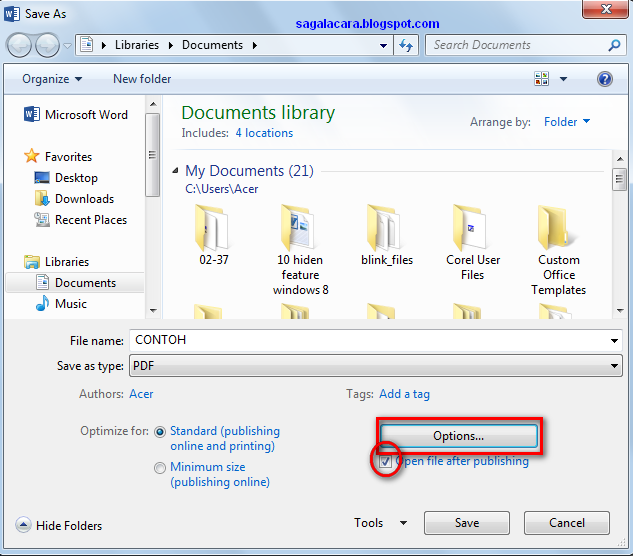Click the library icon in address bar
The image size is (633, 556).
pos(86,44)
